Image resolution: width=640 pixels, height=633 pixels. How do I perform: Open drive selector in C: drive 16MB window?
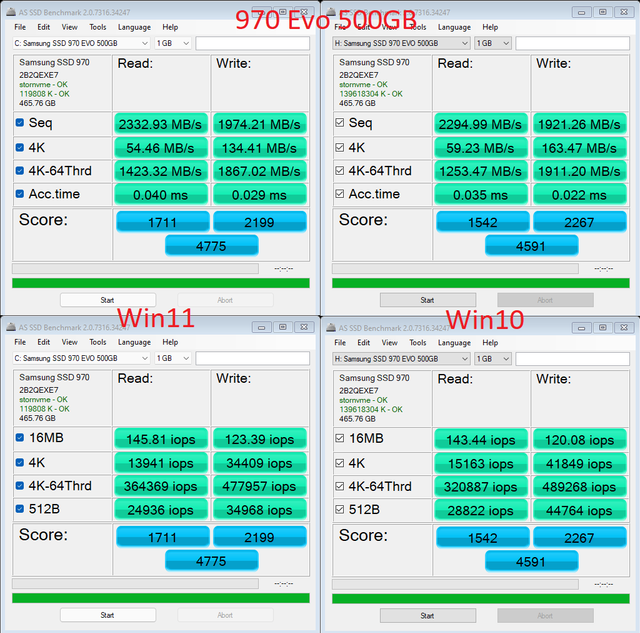(81, 358)
